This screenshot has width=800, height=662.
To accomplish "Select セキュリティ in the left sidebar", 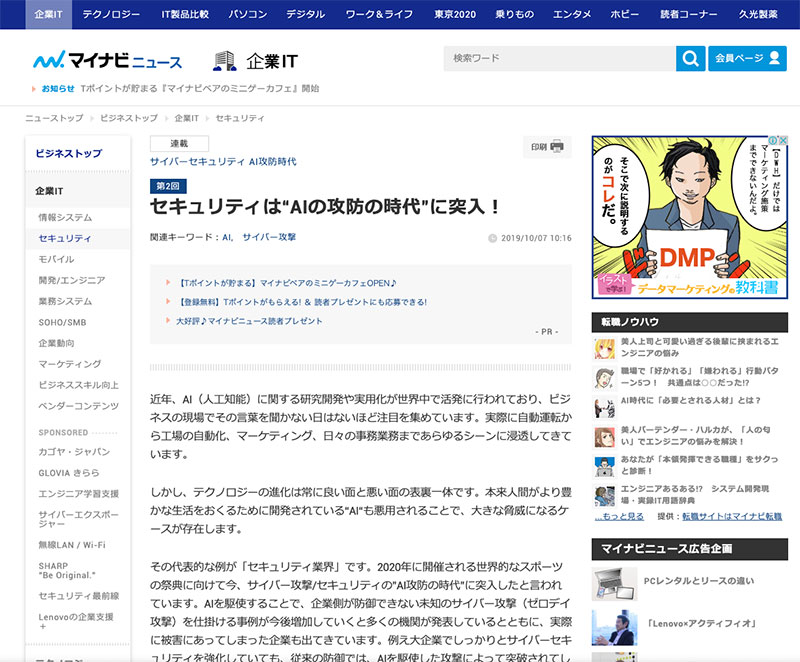I will point(65,238).
